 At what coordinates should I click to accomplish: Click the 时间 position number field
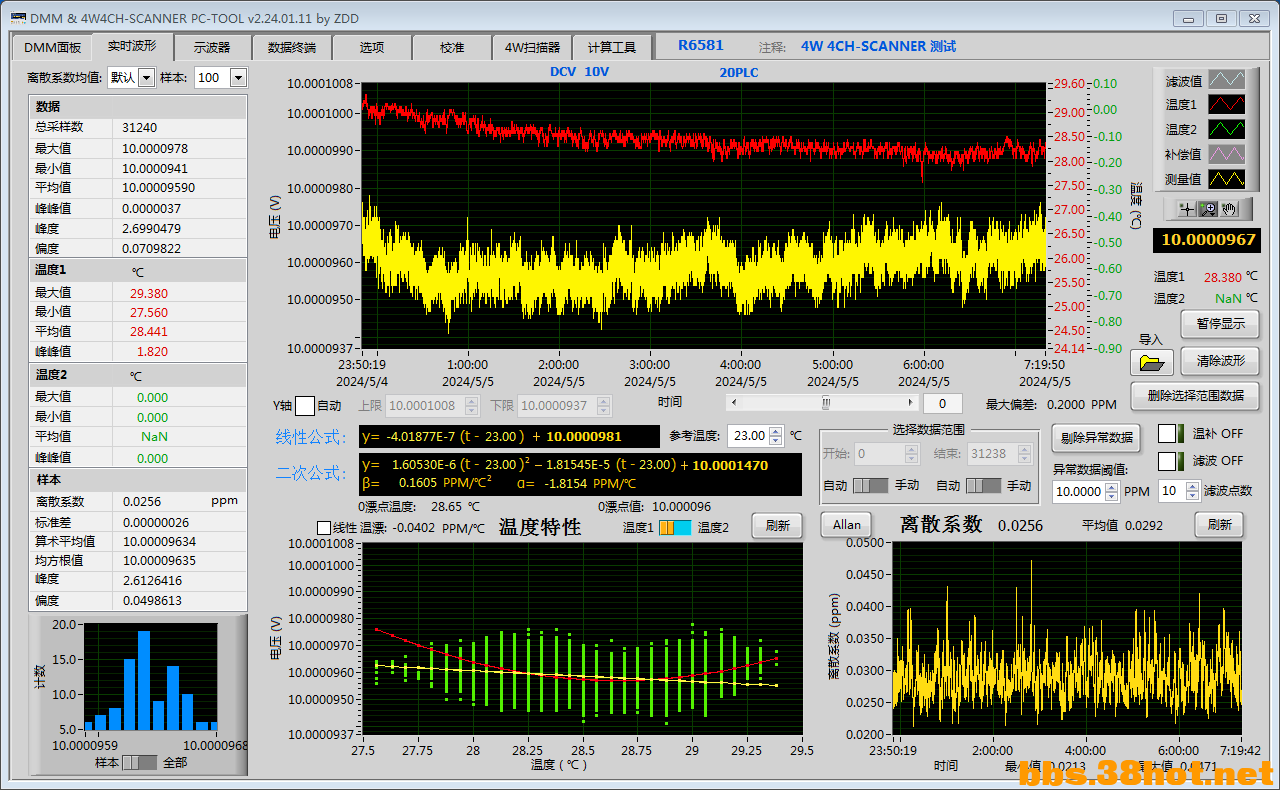pyautogui.click(x=943, y=404)
